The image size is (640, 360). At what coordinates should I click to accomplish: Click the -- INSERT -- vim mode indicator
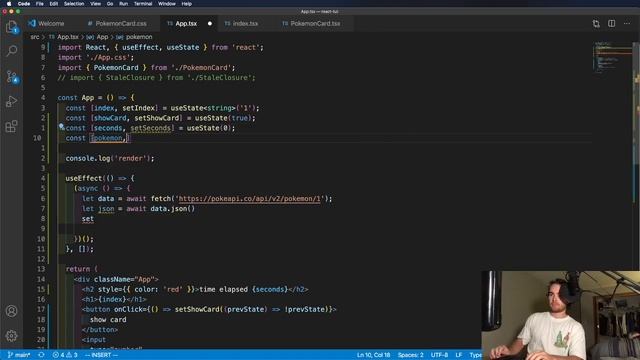pos(101,355)
